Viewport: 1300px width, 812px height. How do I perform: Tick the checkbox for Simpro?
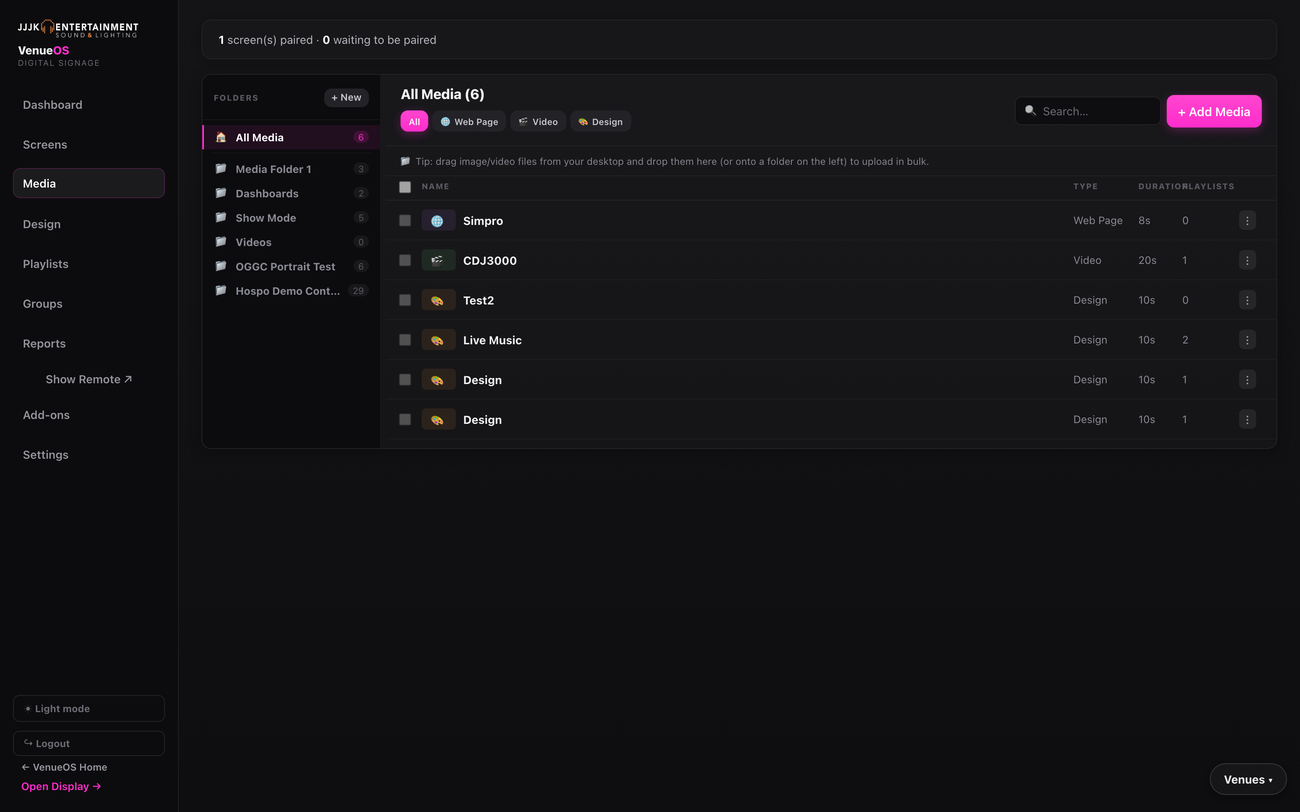click(405, 220)
